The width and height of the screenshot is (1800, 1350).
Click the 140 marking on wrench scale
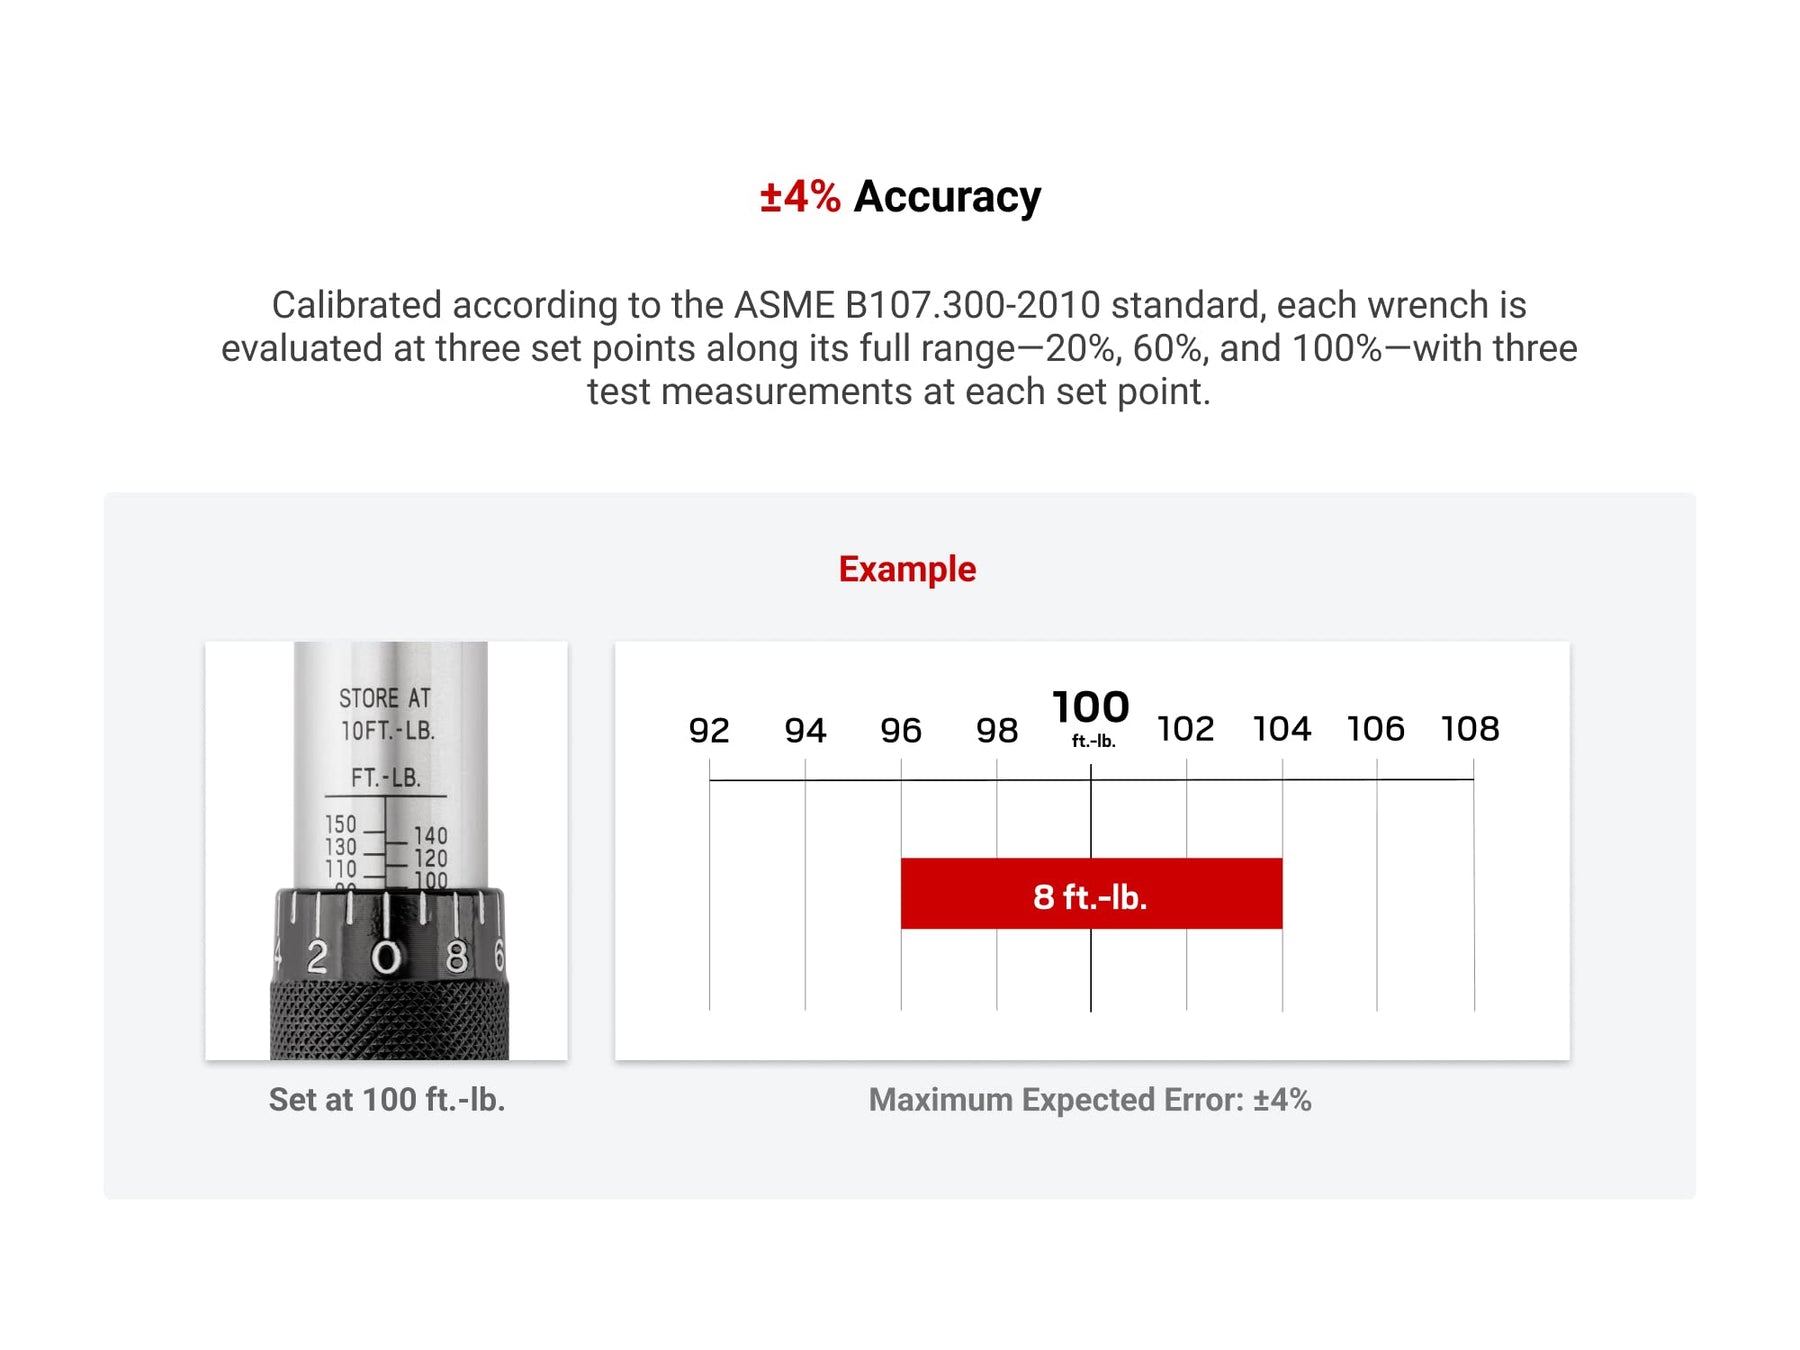tap(431, 835)
